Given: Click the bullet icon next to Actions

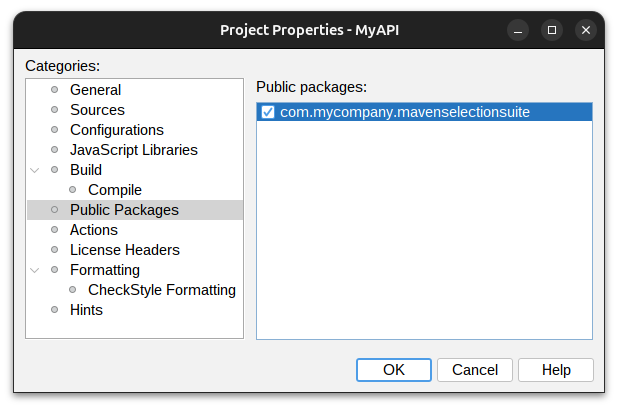Looking at the screenshot, I should pos(54,230).
